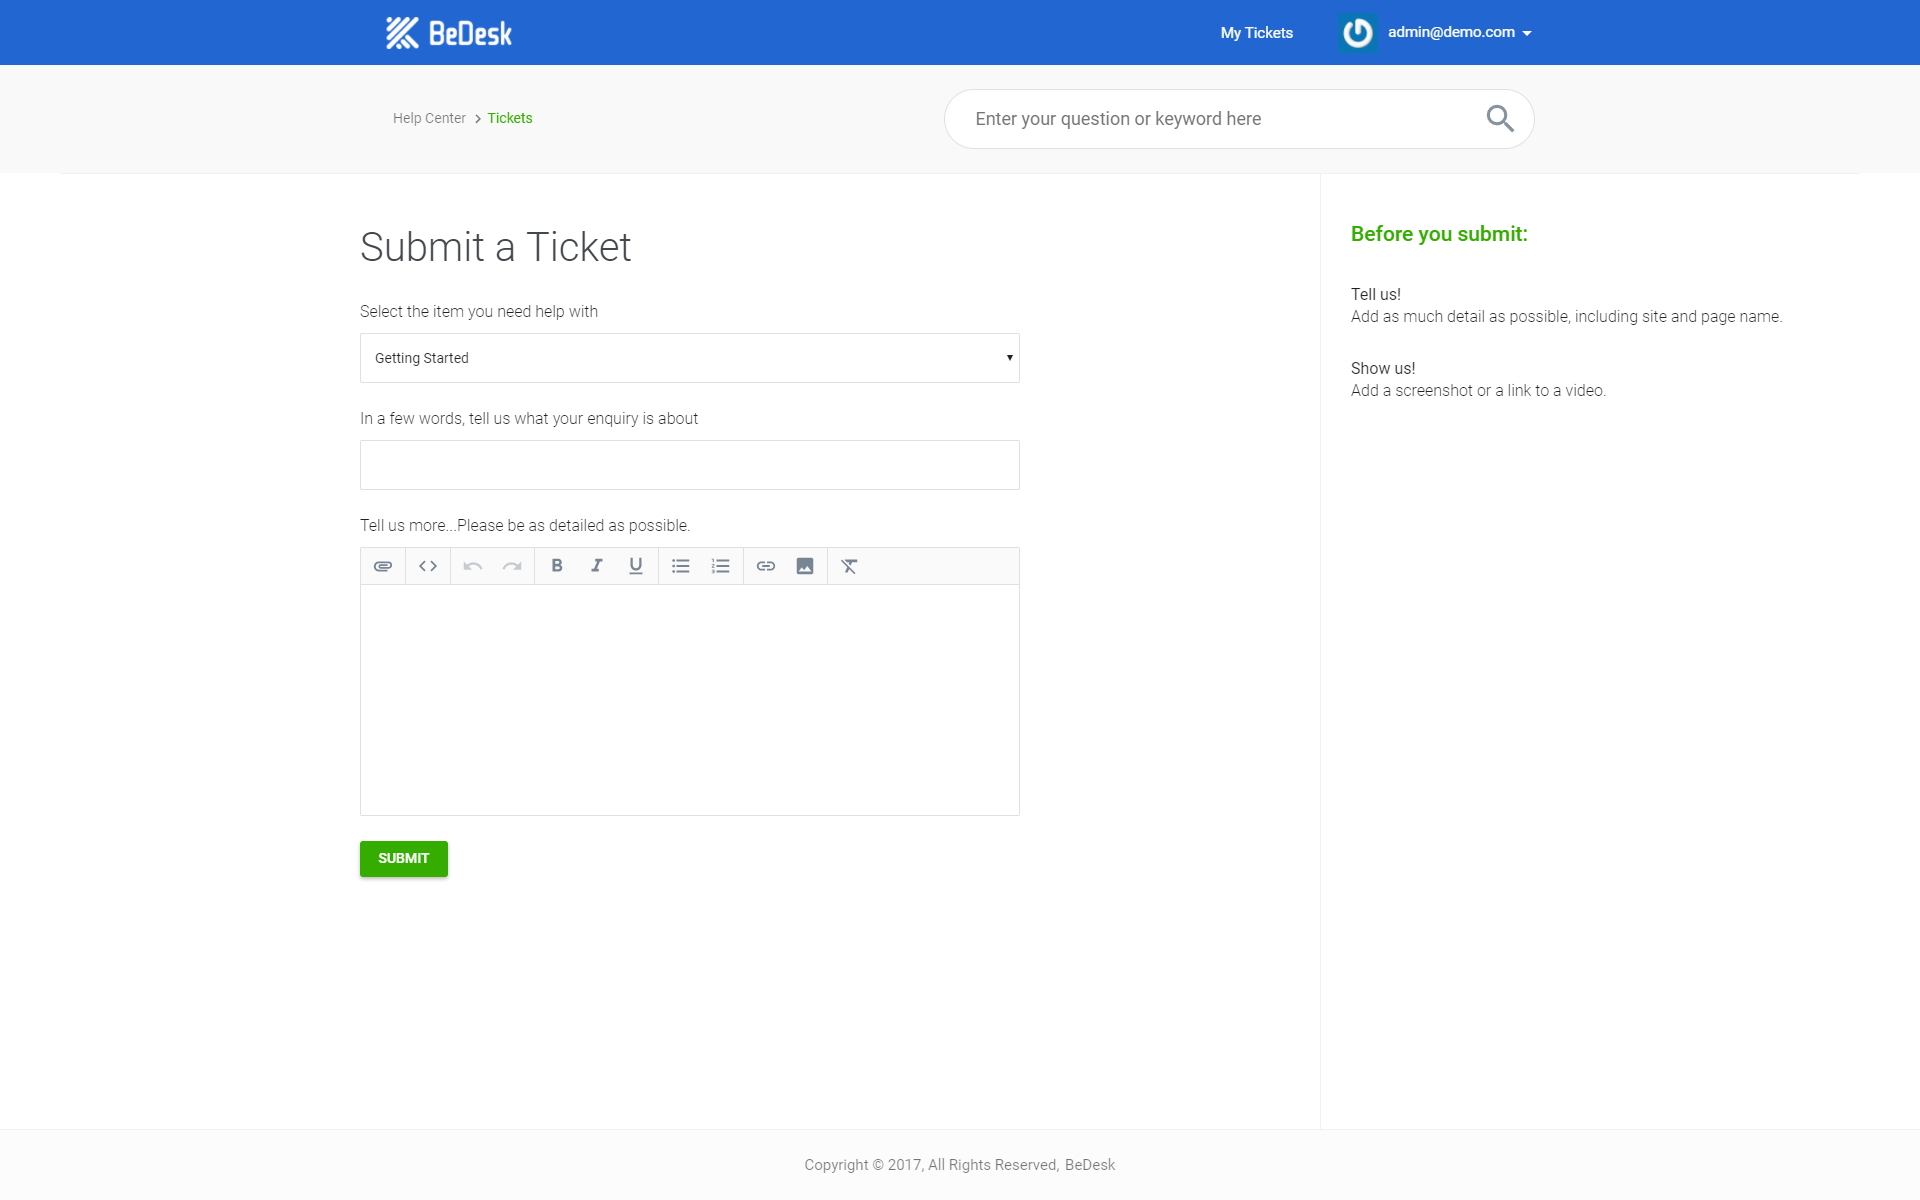This screenshot has width=1920, height=1200.
Task: Insert a numbered list
Action: [x=720, y=566]
